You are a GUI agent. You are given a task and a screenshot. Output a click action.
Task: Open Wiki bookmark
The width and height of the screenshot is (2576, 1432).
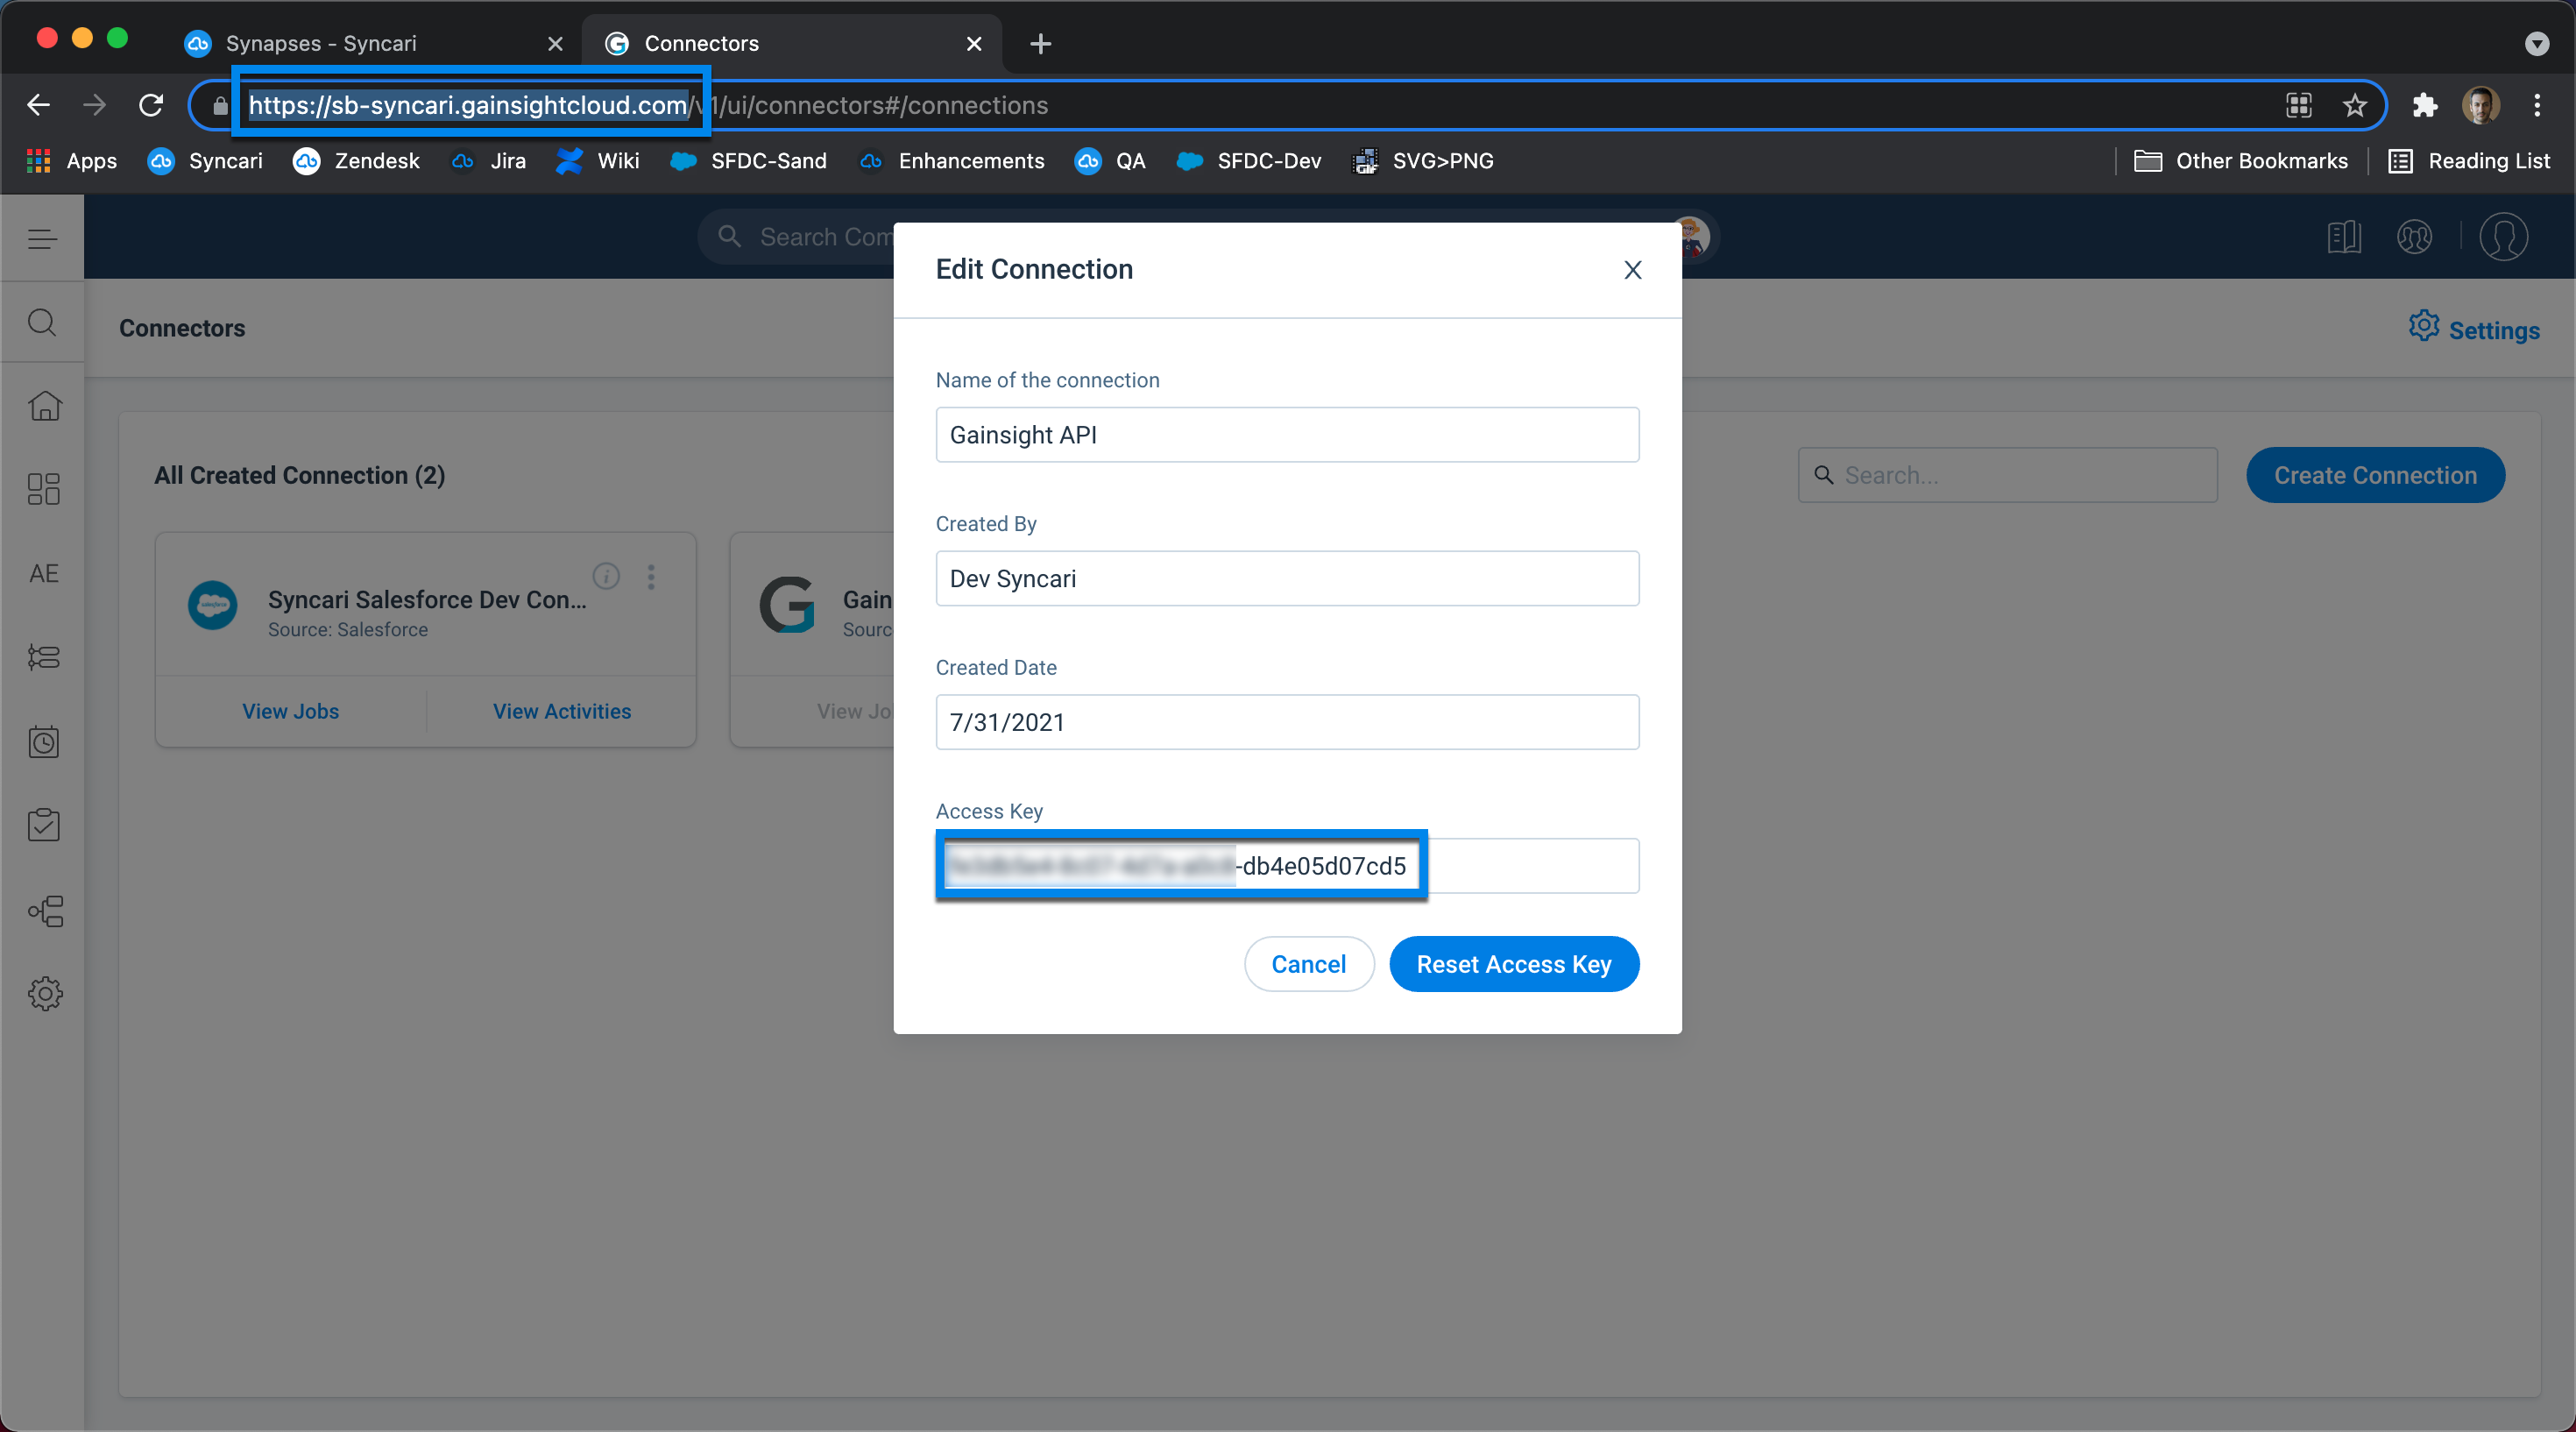[598, 161]
